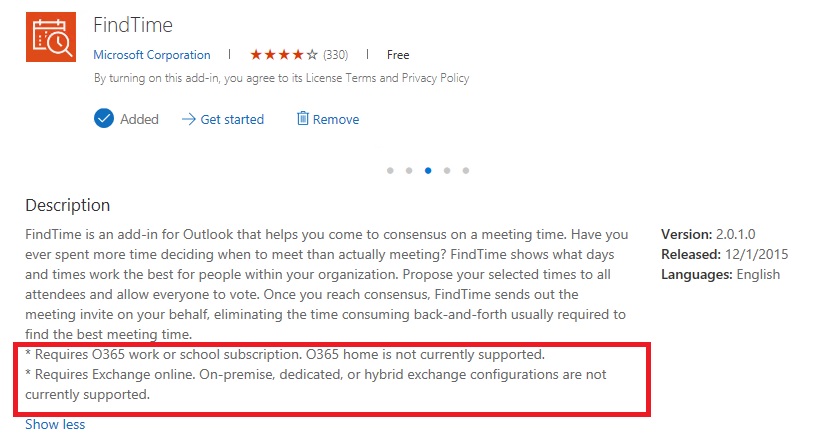Click the Remove link text

pos(336,120)
